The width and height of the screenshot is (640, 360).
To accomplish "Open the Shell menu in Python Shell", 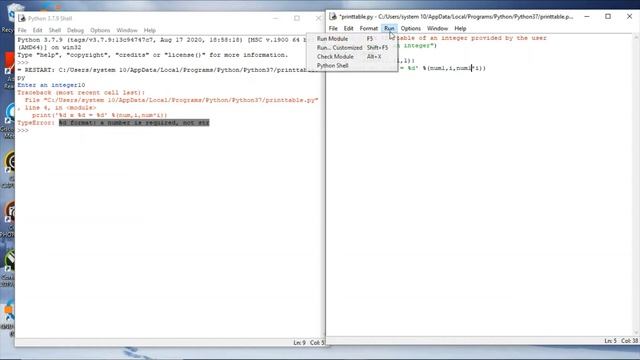I will point(55,30).
